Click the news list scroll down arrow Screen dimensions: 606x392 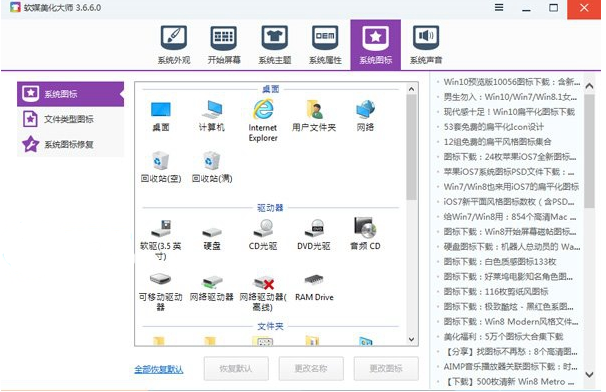589,374
